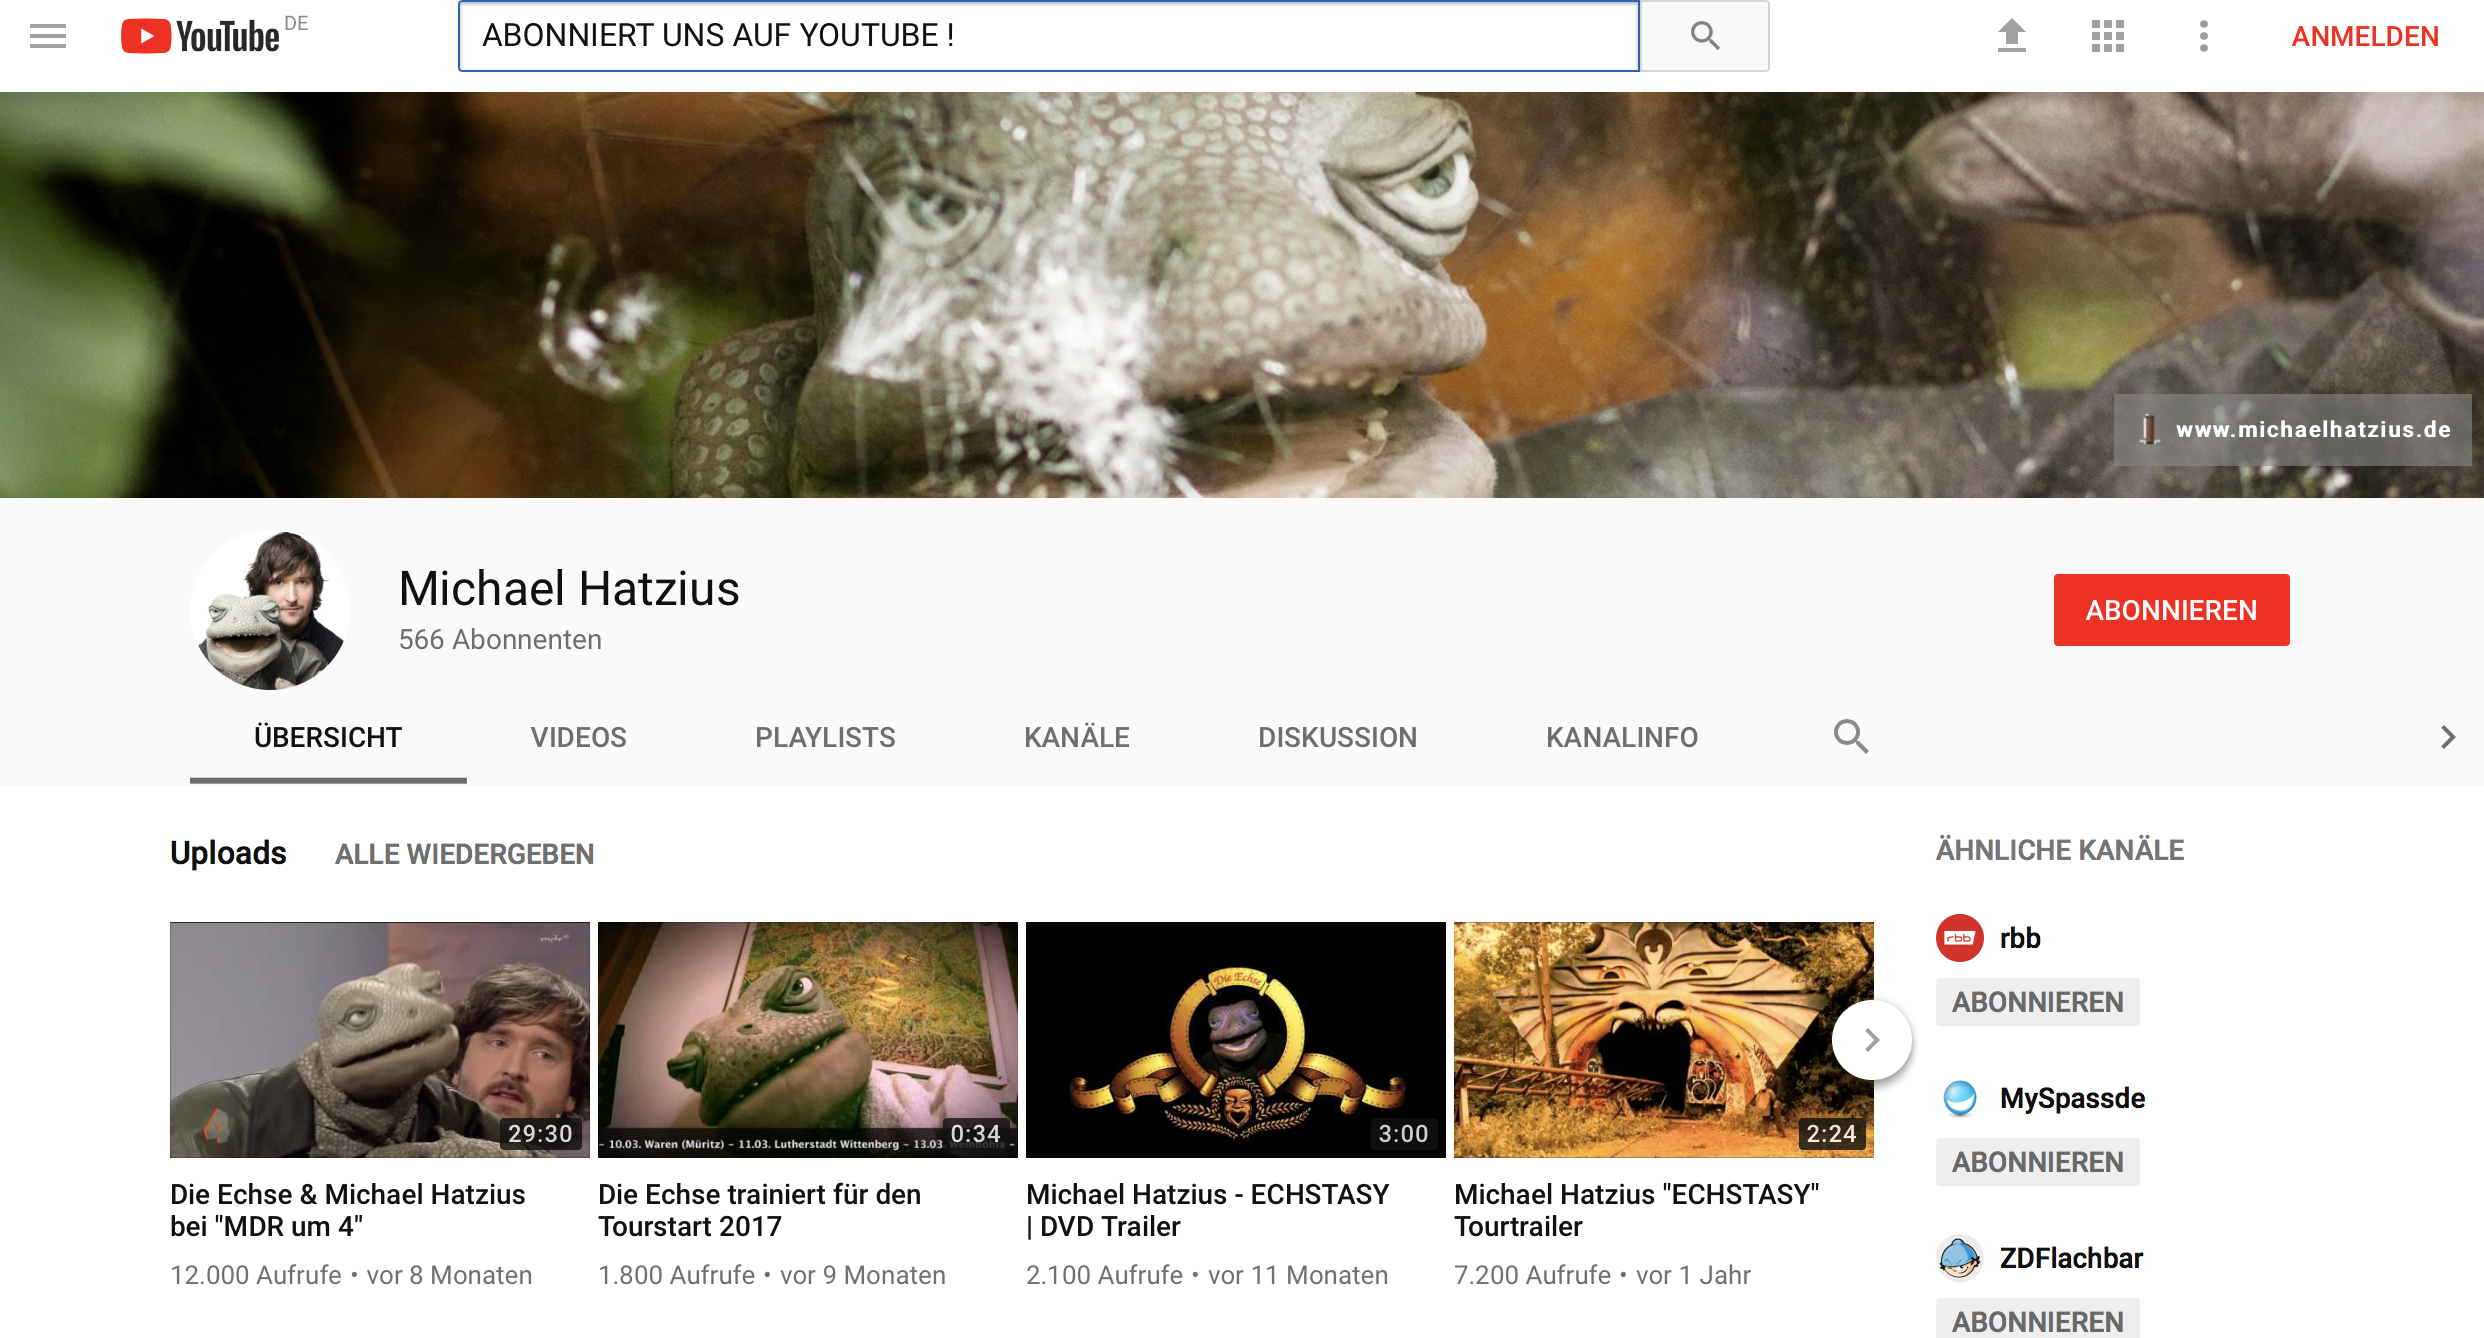This screenshot has height=1338, width=2484.
Task: Open the hamburger guide menu
Action: [x=48, y=36]
